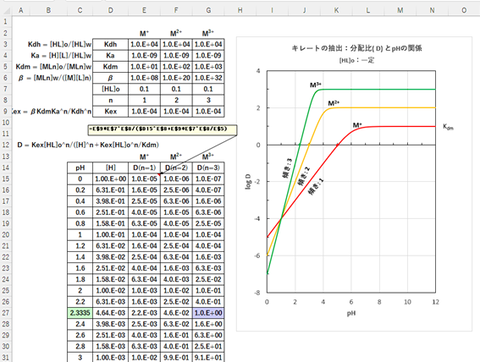Select row 14 header
Image resolution: width=480 pixels, height=362 pixels.
pos(6,167)
